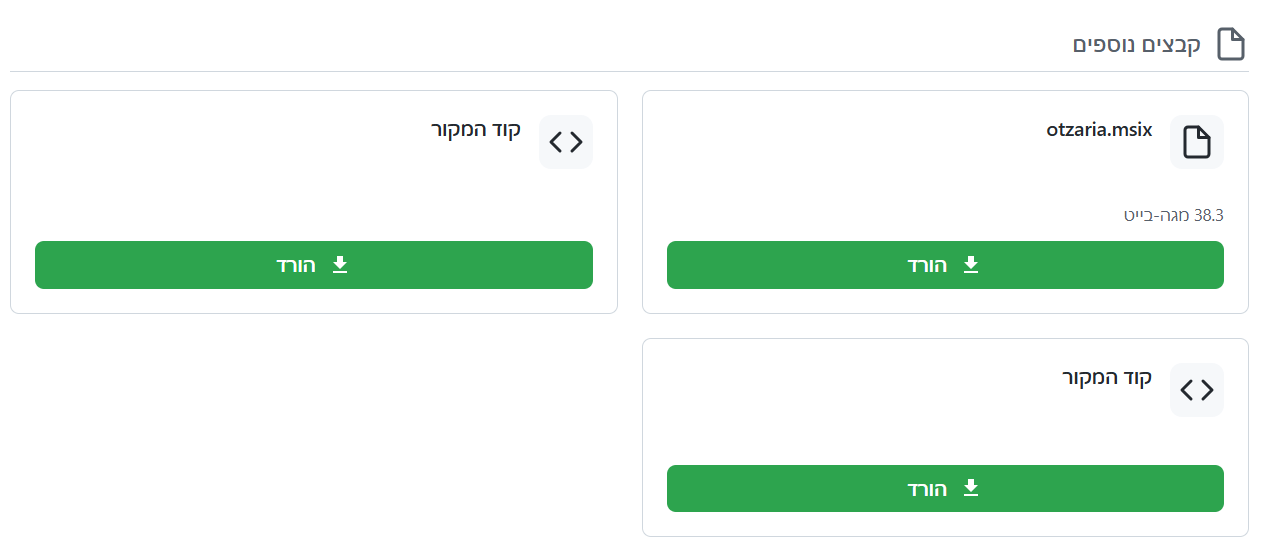Click code brackets icon in card below otzaria.msix

pyautogui.click(x=1196, y=390)
